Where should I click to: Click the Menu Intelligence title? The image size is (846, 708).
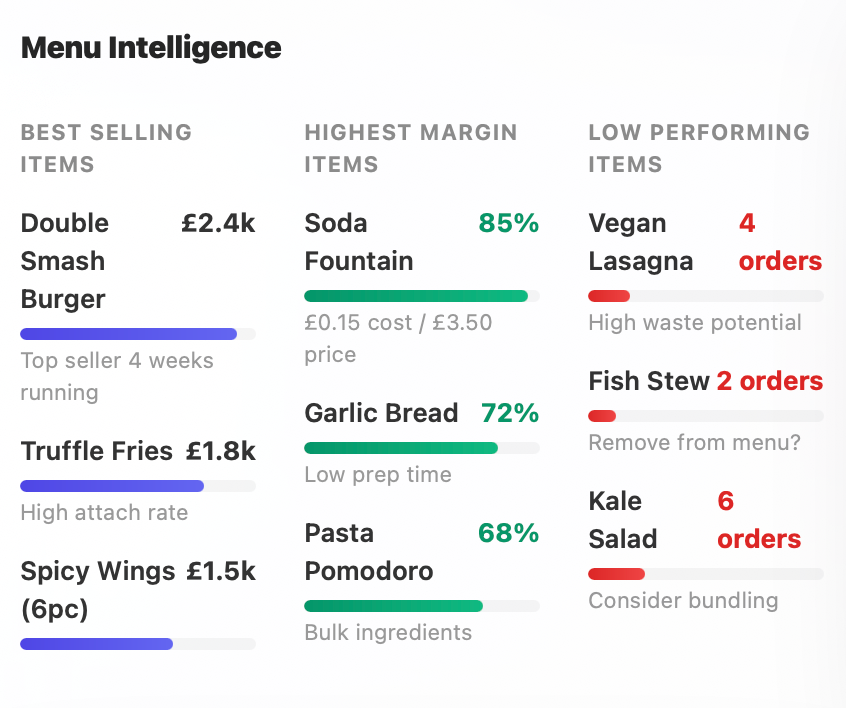150,47
